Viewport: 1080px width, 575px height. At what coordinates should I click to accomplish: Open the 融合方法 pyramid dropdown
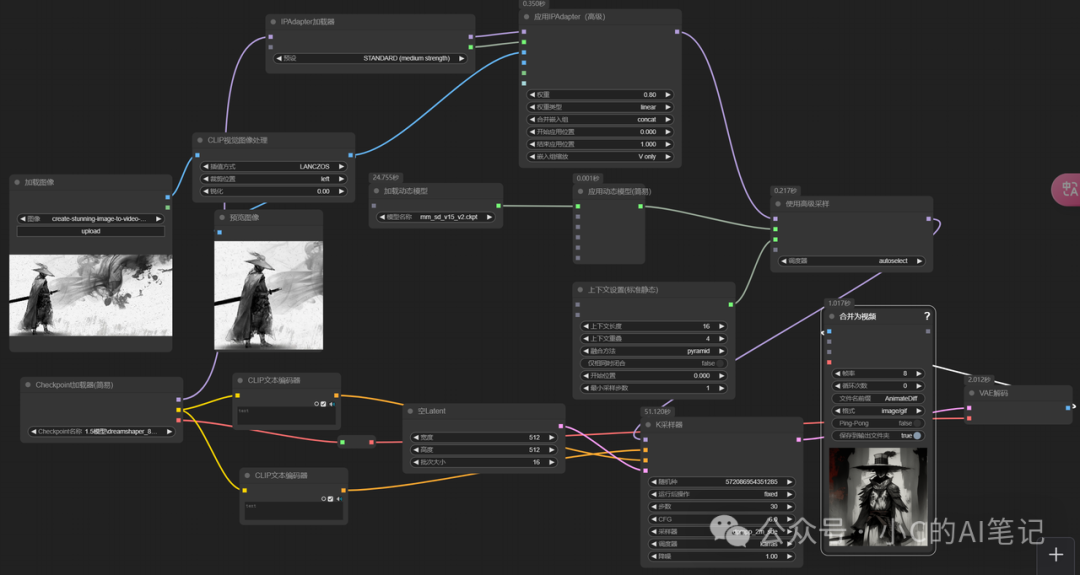[654, 351]
